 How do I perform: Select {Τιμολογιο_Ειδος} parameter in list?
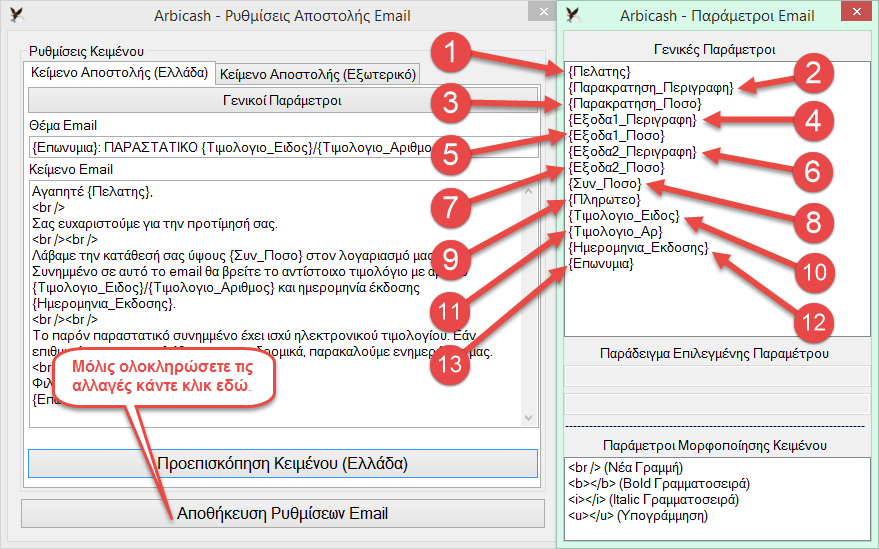pyautogui.click(x=624, y=216)
